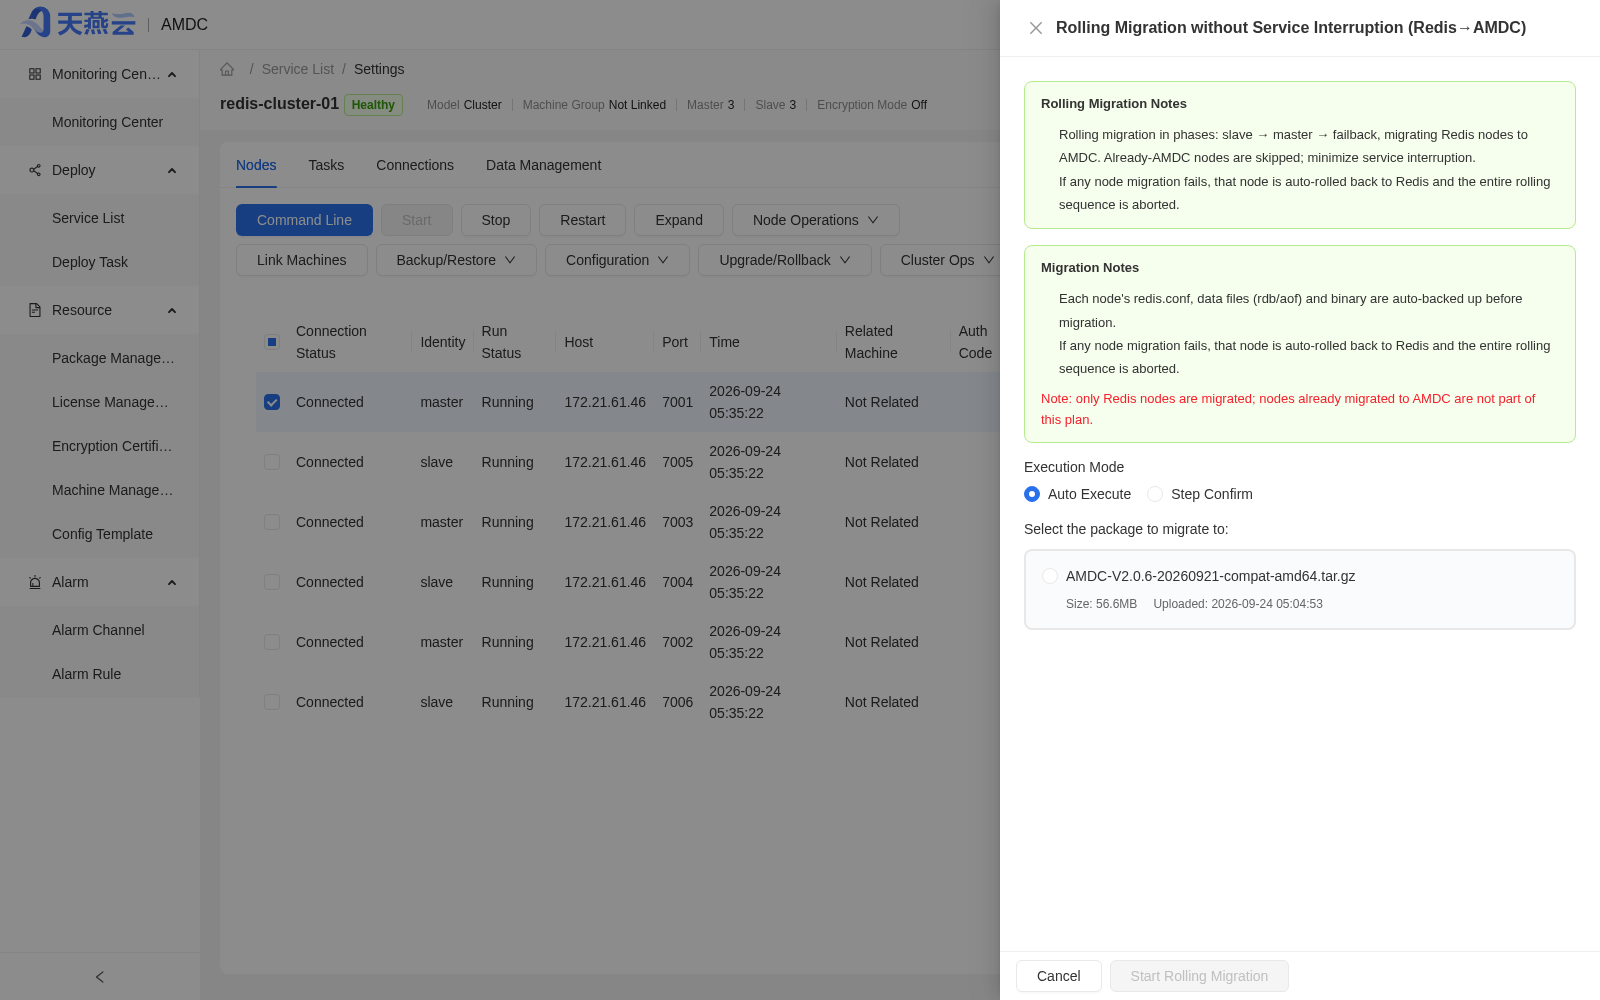Open the Backup/Restore dropdown

tap(456, 260)
